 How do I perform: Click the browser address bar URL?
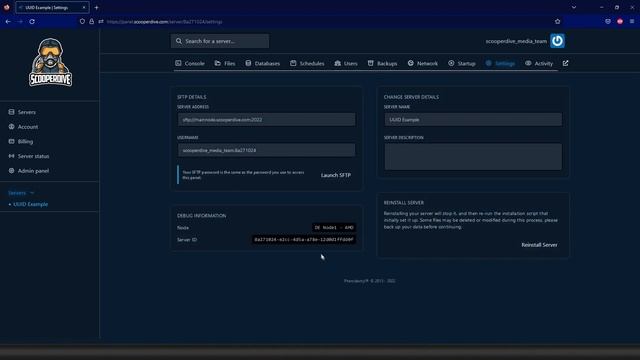[x=164, y=22]
